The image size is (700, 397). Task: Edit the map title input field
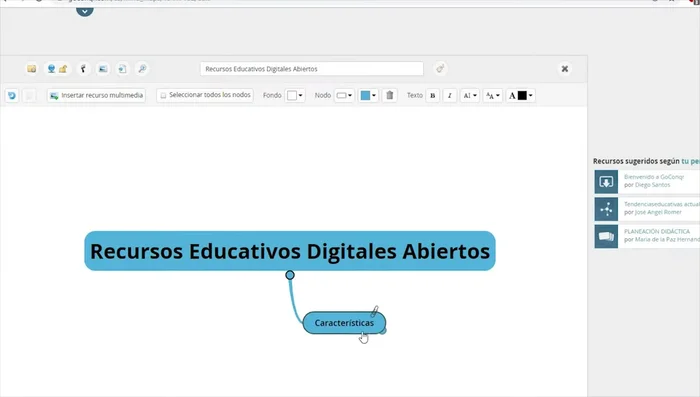(x=312, y=69)
